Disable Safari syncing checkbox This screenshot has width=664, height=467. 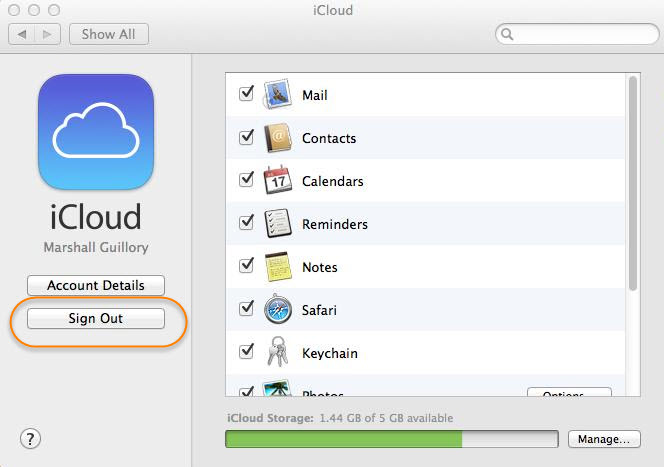(x=246, y=308)
